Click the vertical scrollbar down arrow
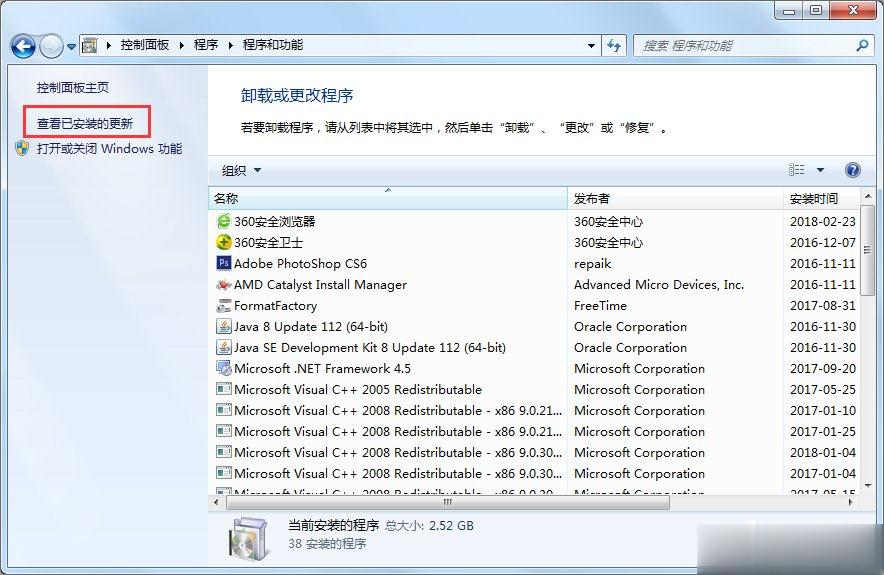884x575 pixels. pyautogui.click(x=868, y=486)
